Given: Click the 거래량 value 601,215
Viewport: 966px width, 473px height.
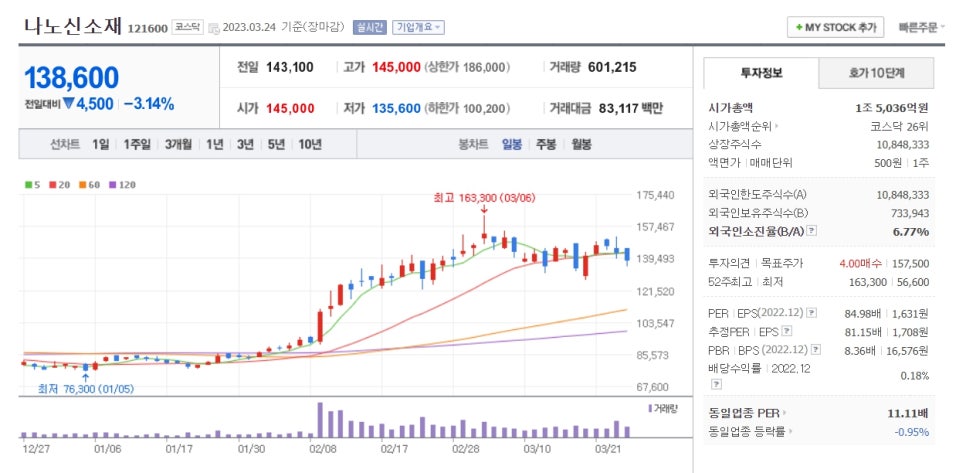Looking at the screenshot, I should coord(612,67).
